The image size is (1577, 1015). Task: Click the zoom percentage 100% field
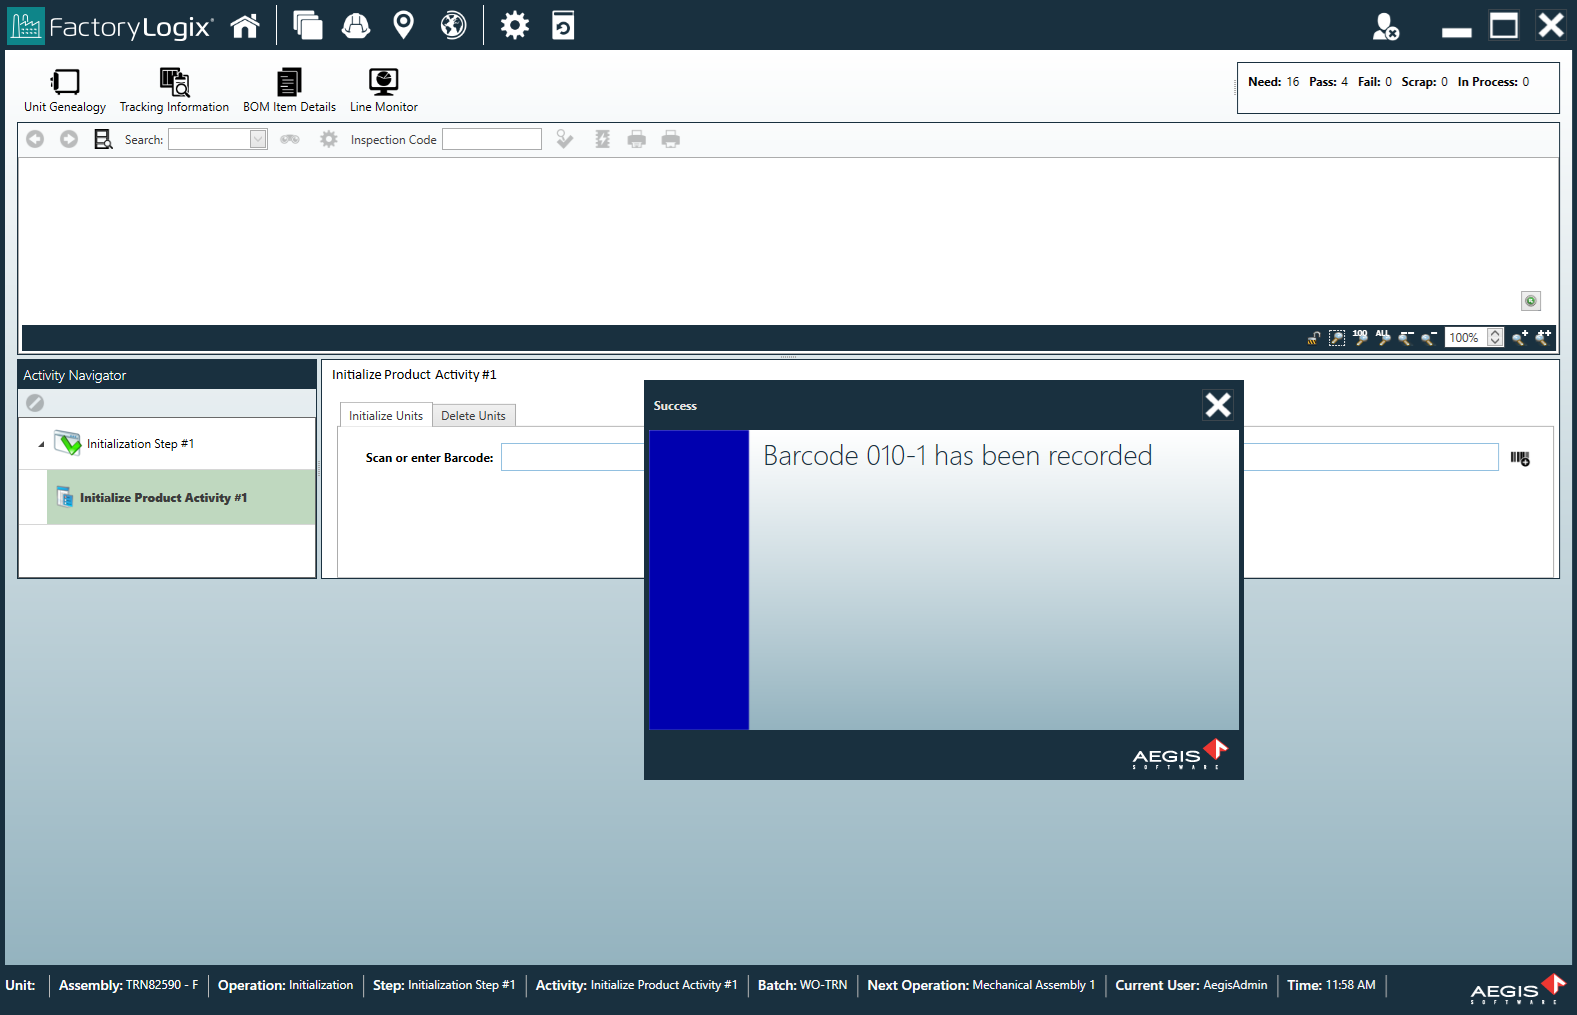[x=1465, y=338]
